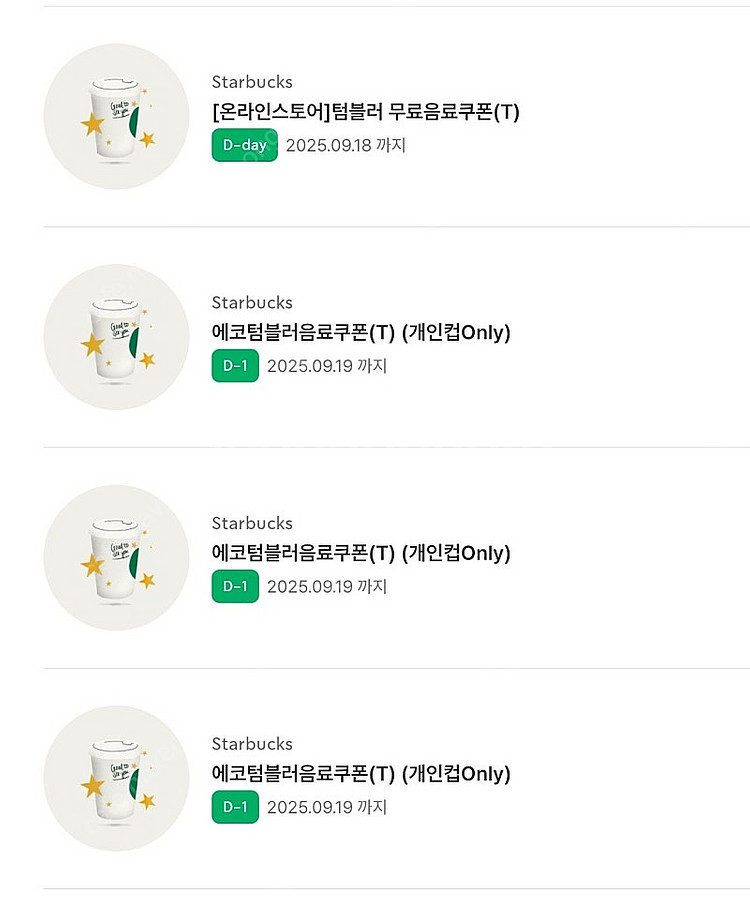750x903 pixels.
Task: Tap the Starbucks label above the last 에코텀블러음료쿠폰
Action: point(252,744)
